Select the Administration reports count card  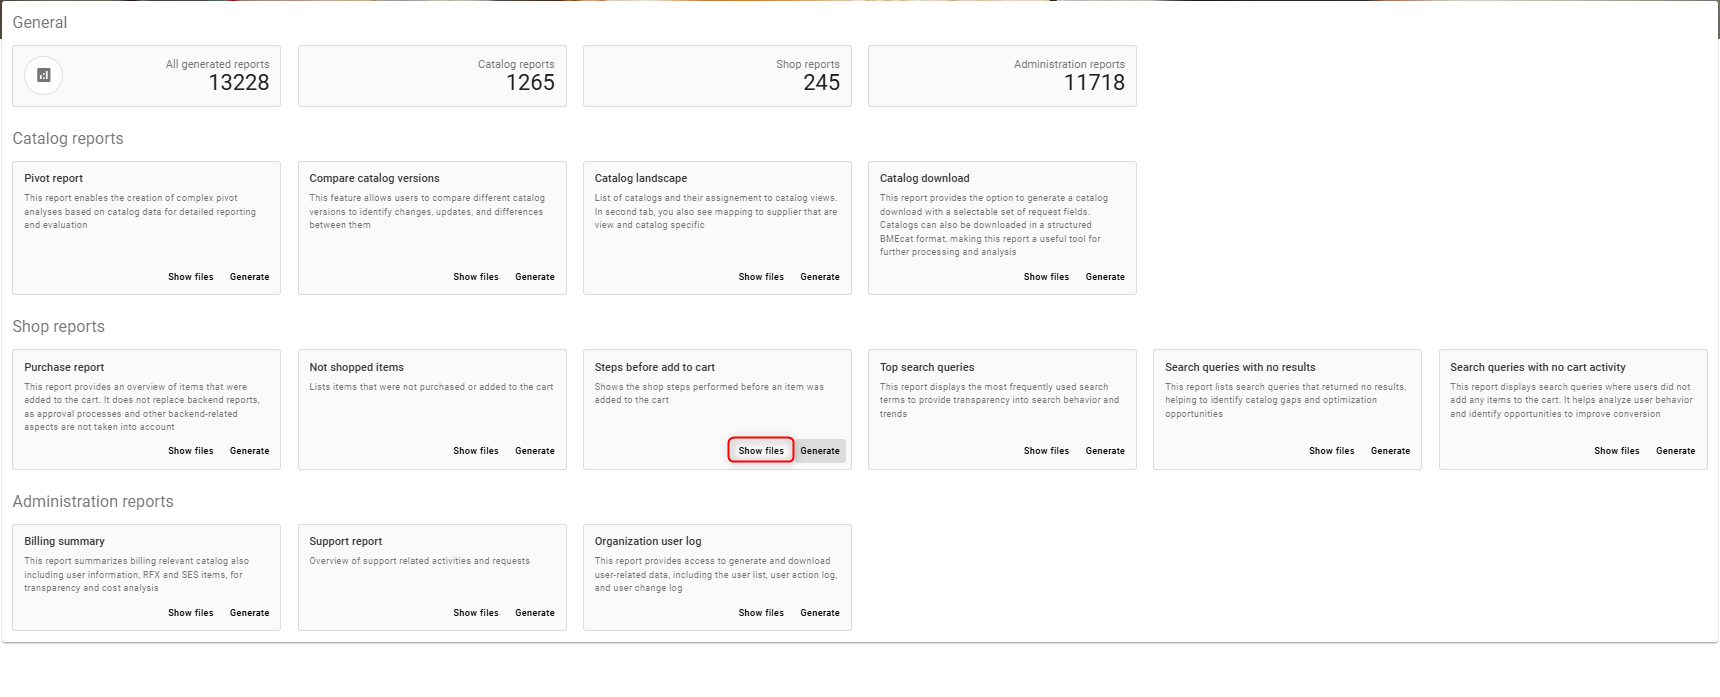tap(1002, 76)
